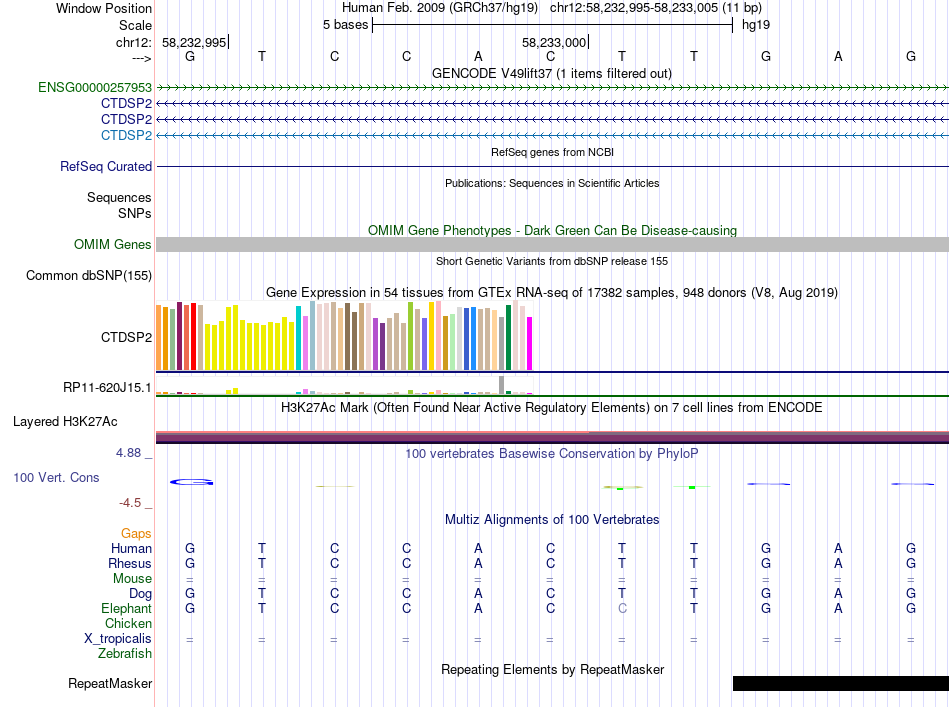The height and width of the screenshot is (707, 950).
Task: Click the Mouse species label
Action: click(x=132, y=579)
